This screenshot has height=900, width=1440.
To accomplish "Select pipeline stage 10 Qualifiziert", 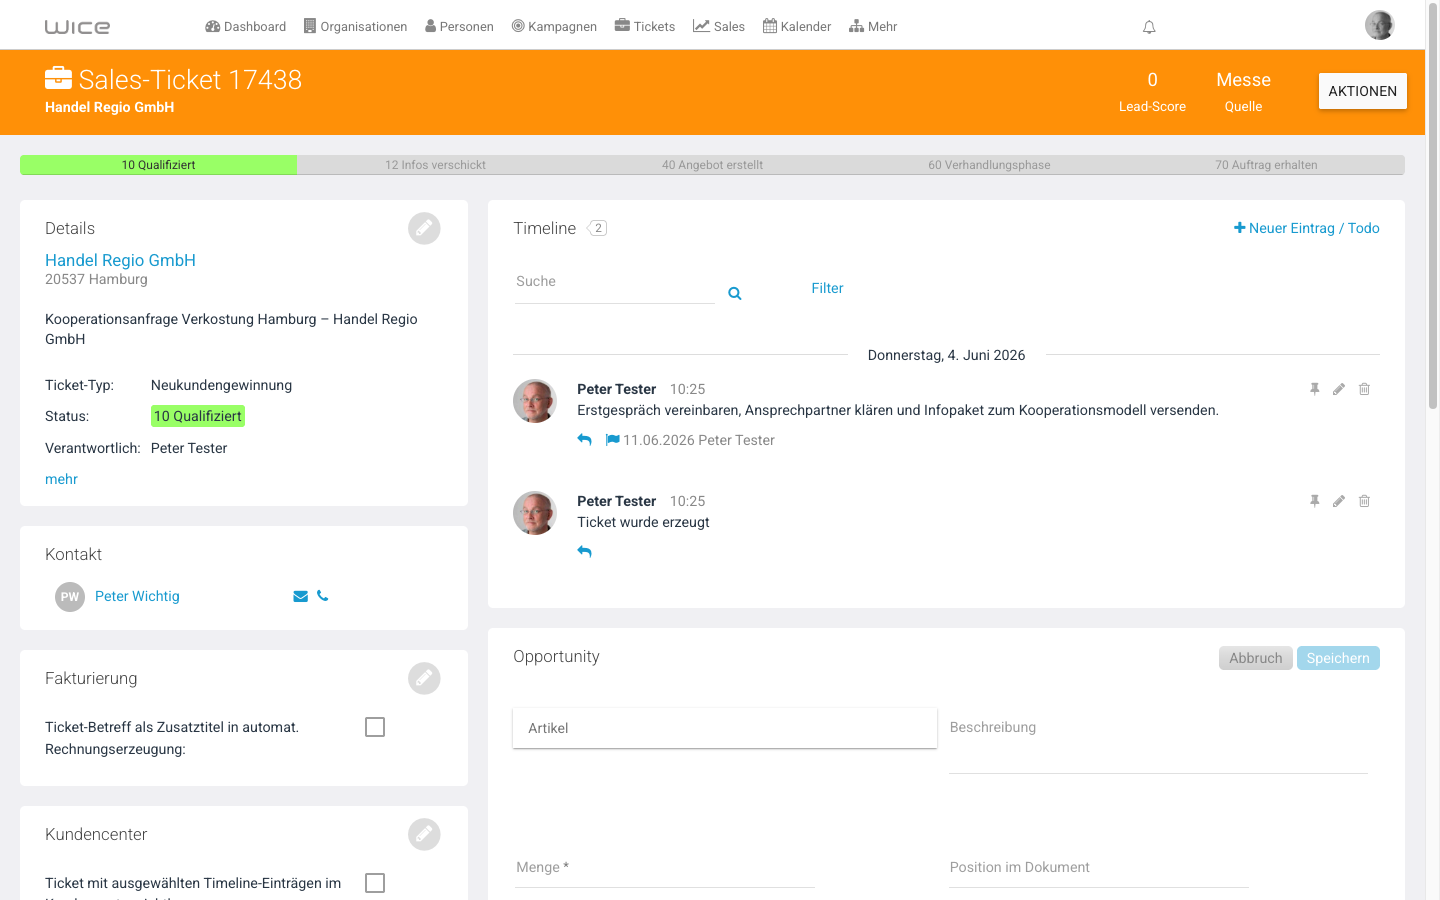I will pos(158,165).
